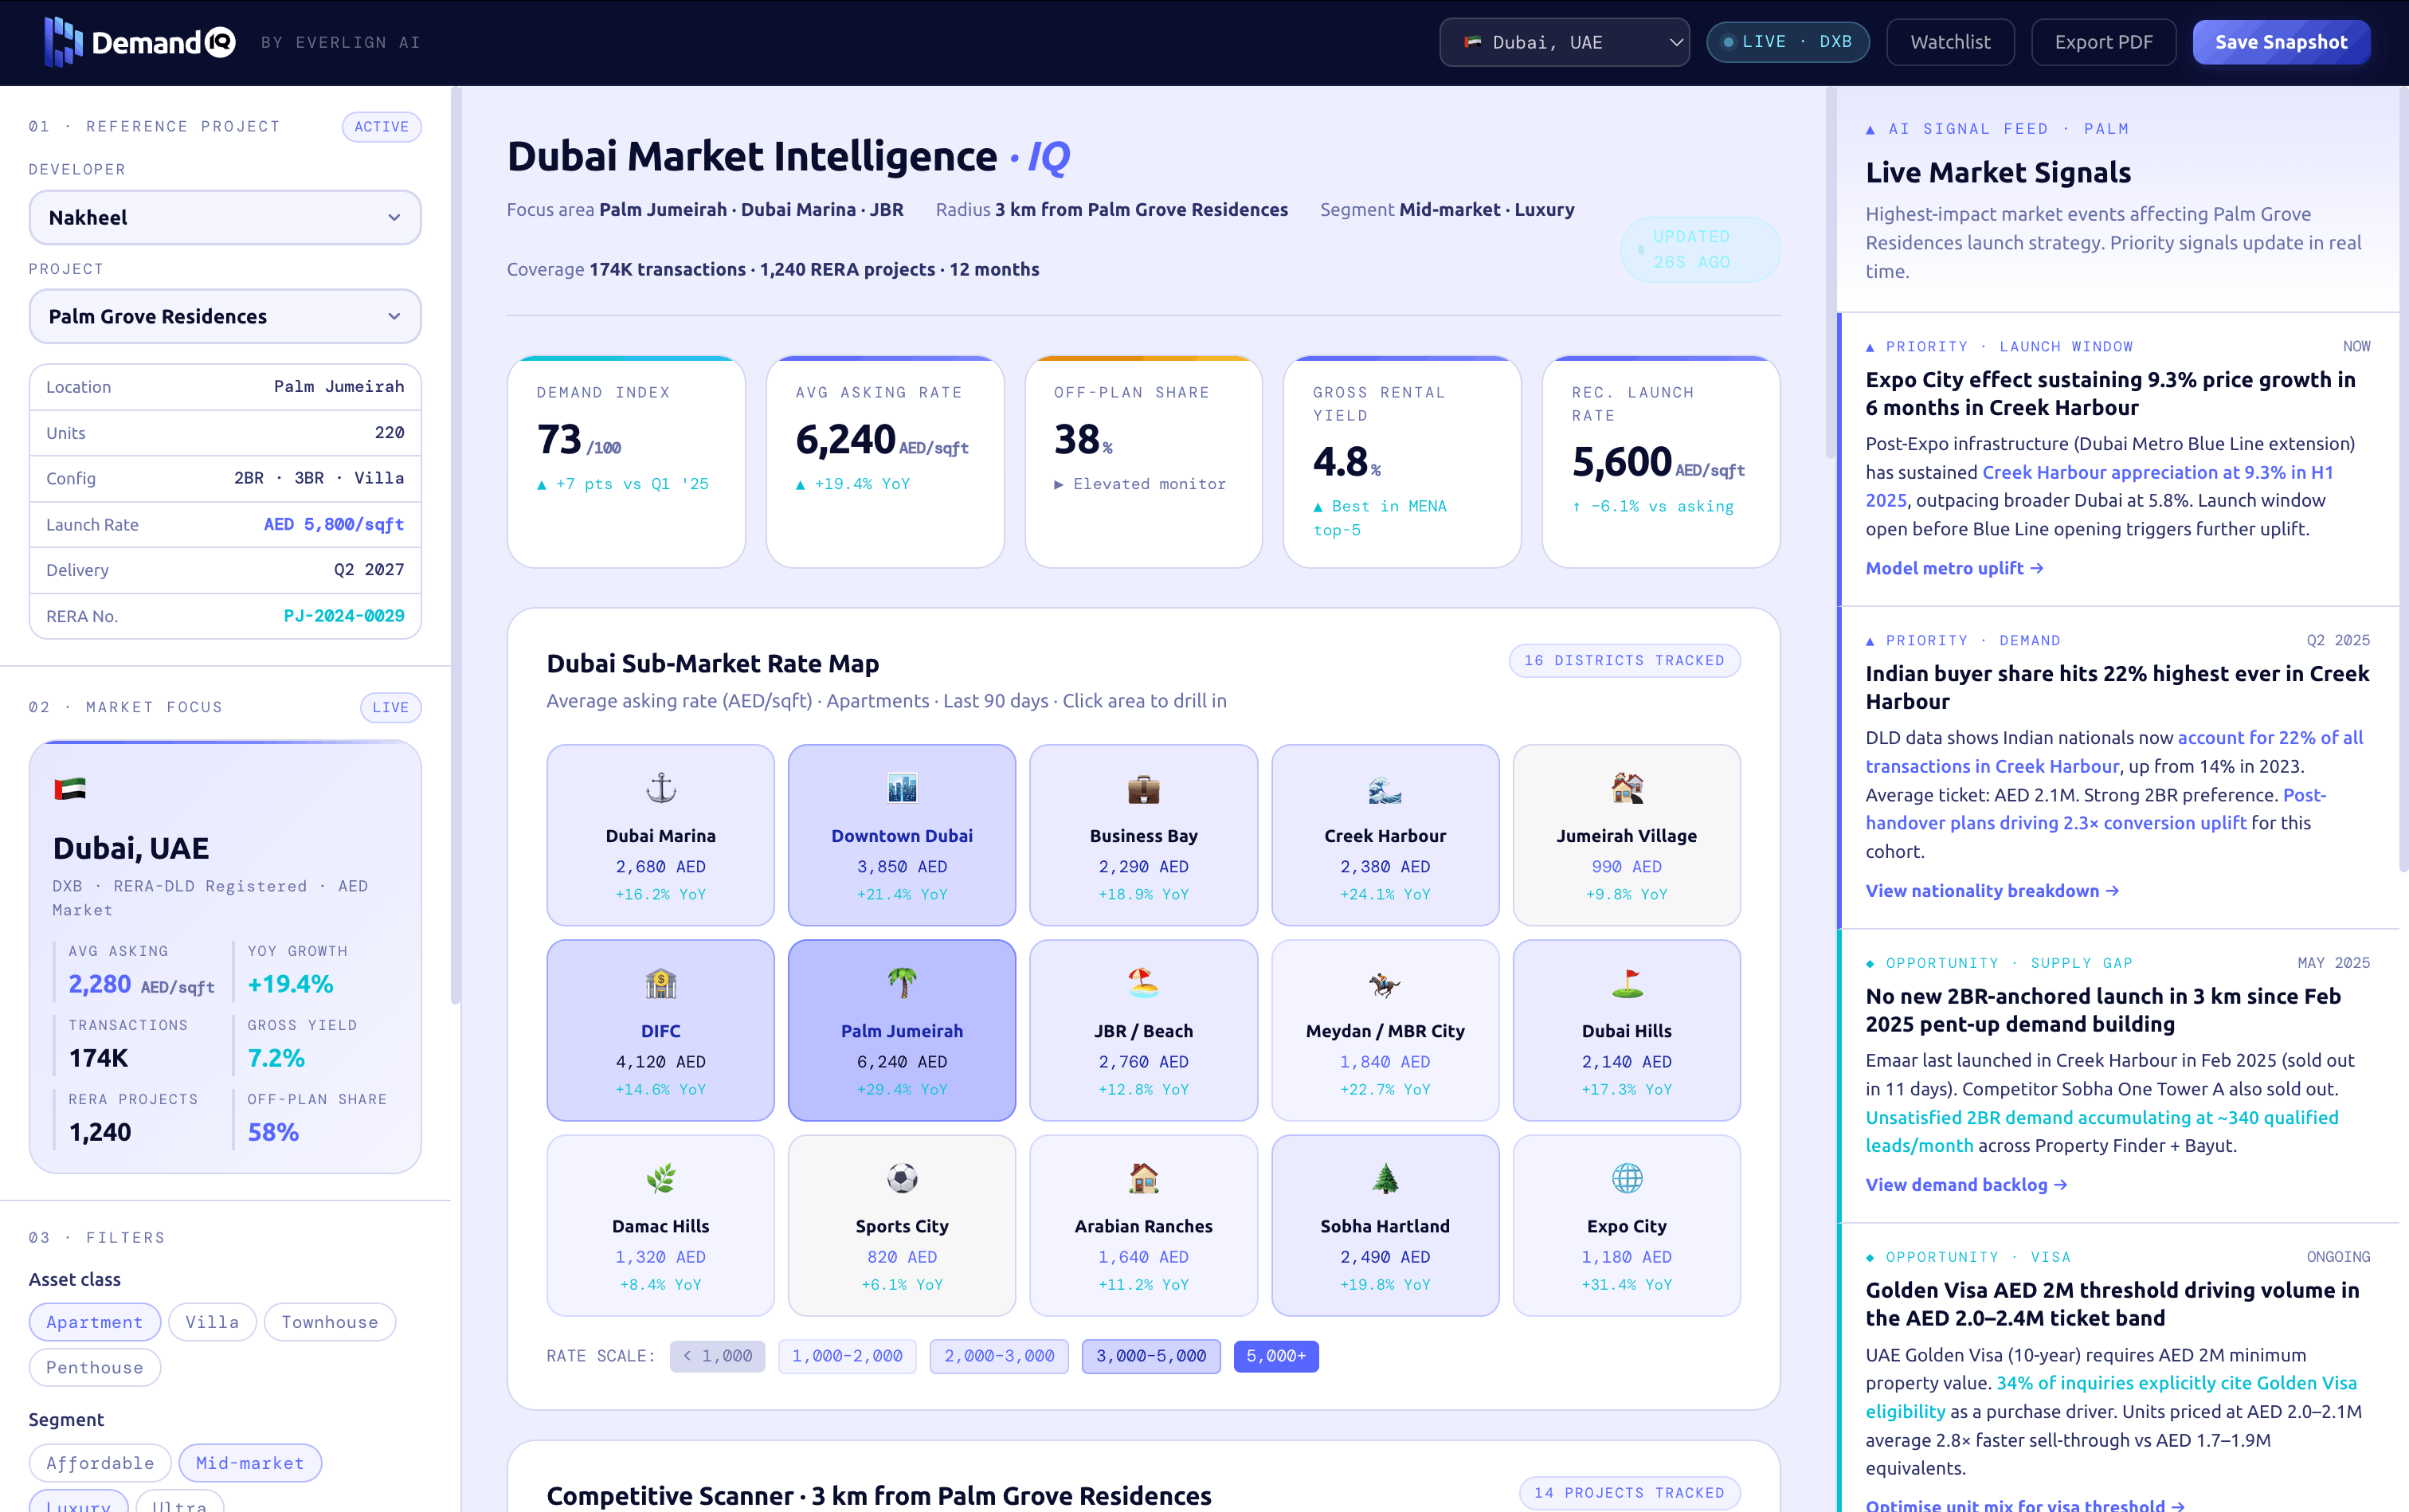Click the 3,000-5,000 rate scale swatch
The height and width of the screenshot is (1512, 2409).
1151,1356
